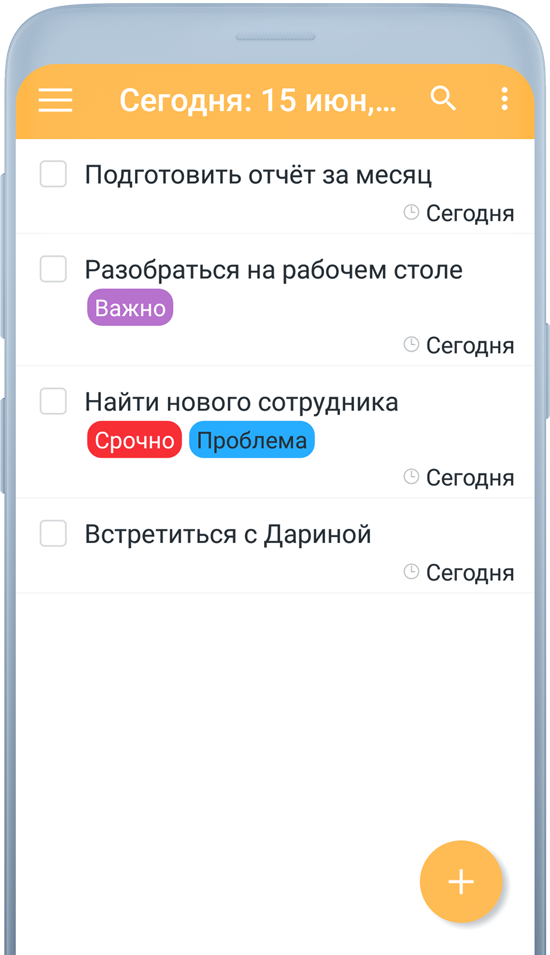The height and width of the screenshot is (955, 550).
Task: Check off Разобраться на рабочем столе
Action: click(53, 269)
